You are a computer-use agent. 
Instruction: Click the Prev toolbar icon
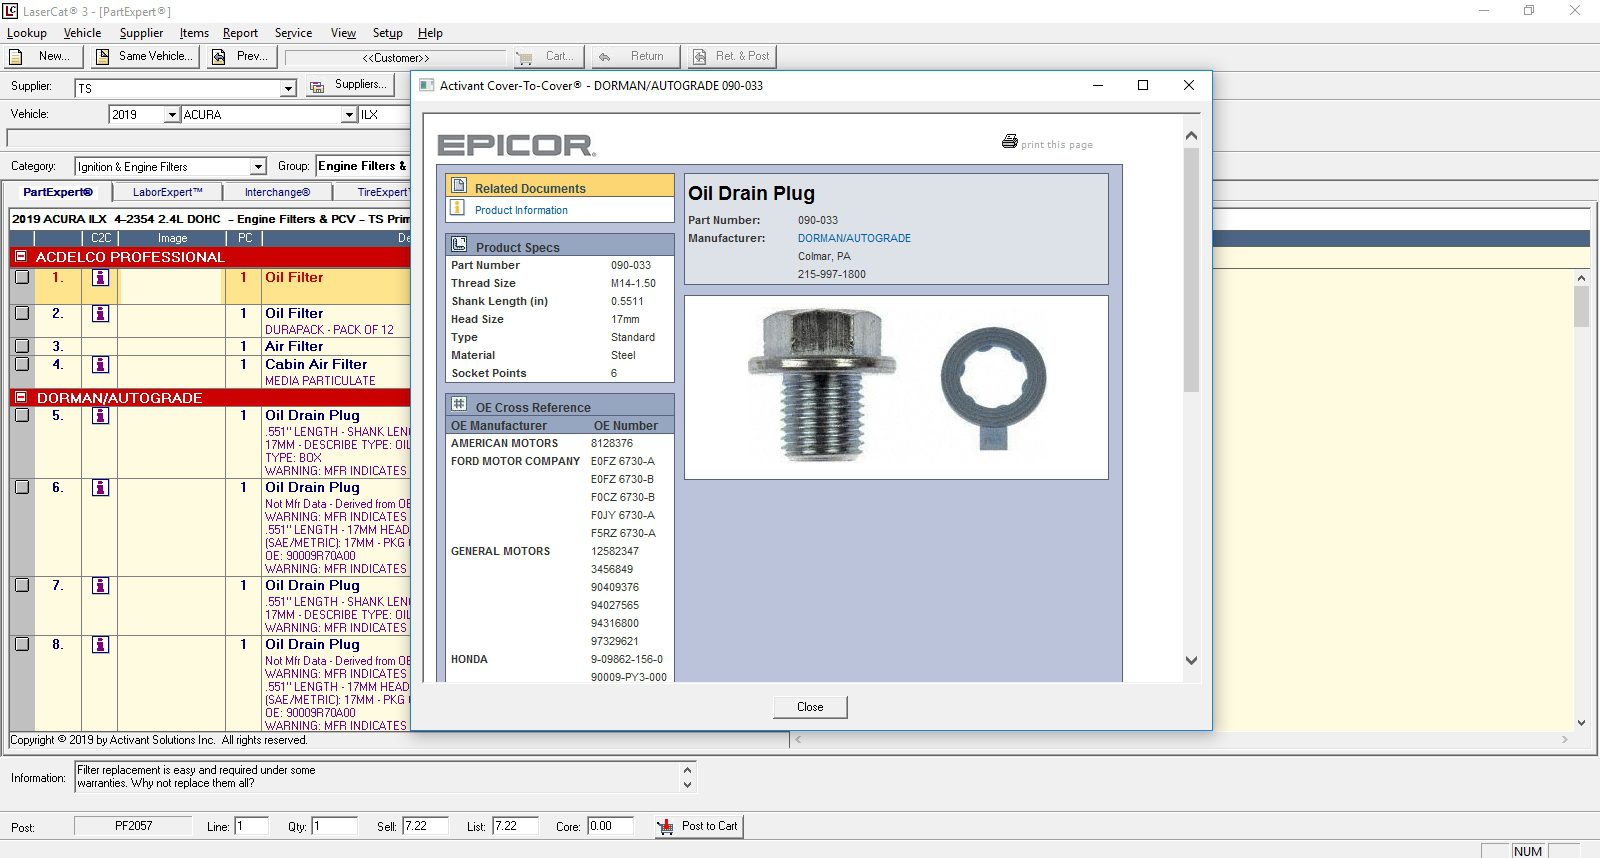pyautogui.click(x=219, y=57)
